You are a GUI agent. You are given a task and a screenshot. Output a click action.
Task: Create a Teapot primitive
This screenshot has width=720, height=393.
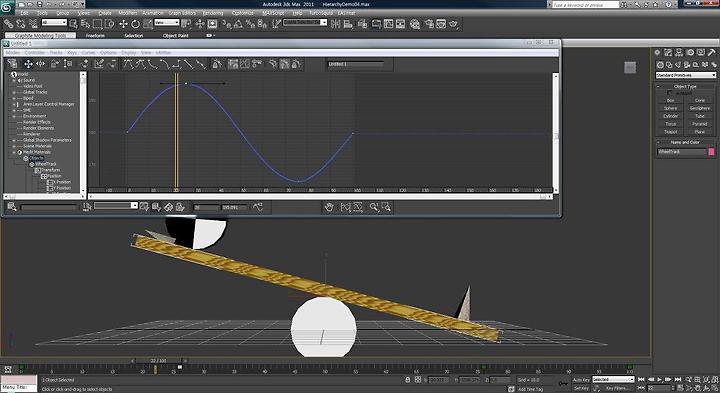pyautogui.click(x=670, y=132)
